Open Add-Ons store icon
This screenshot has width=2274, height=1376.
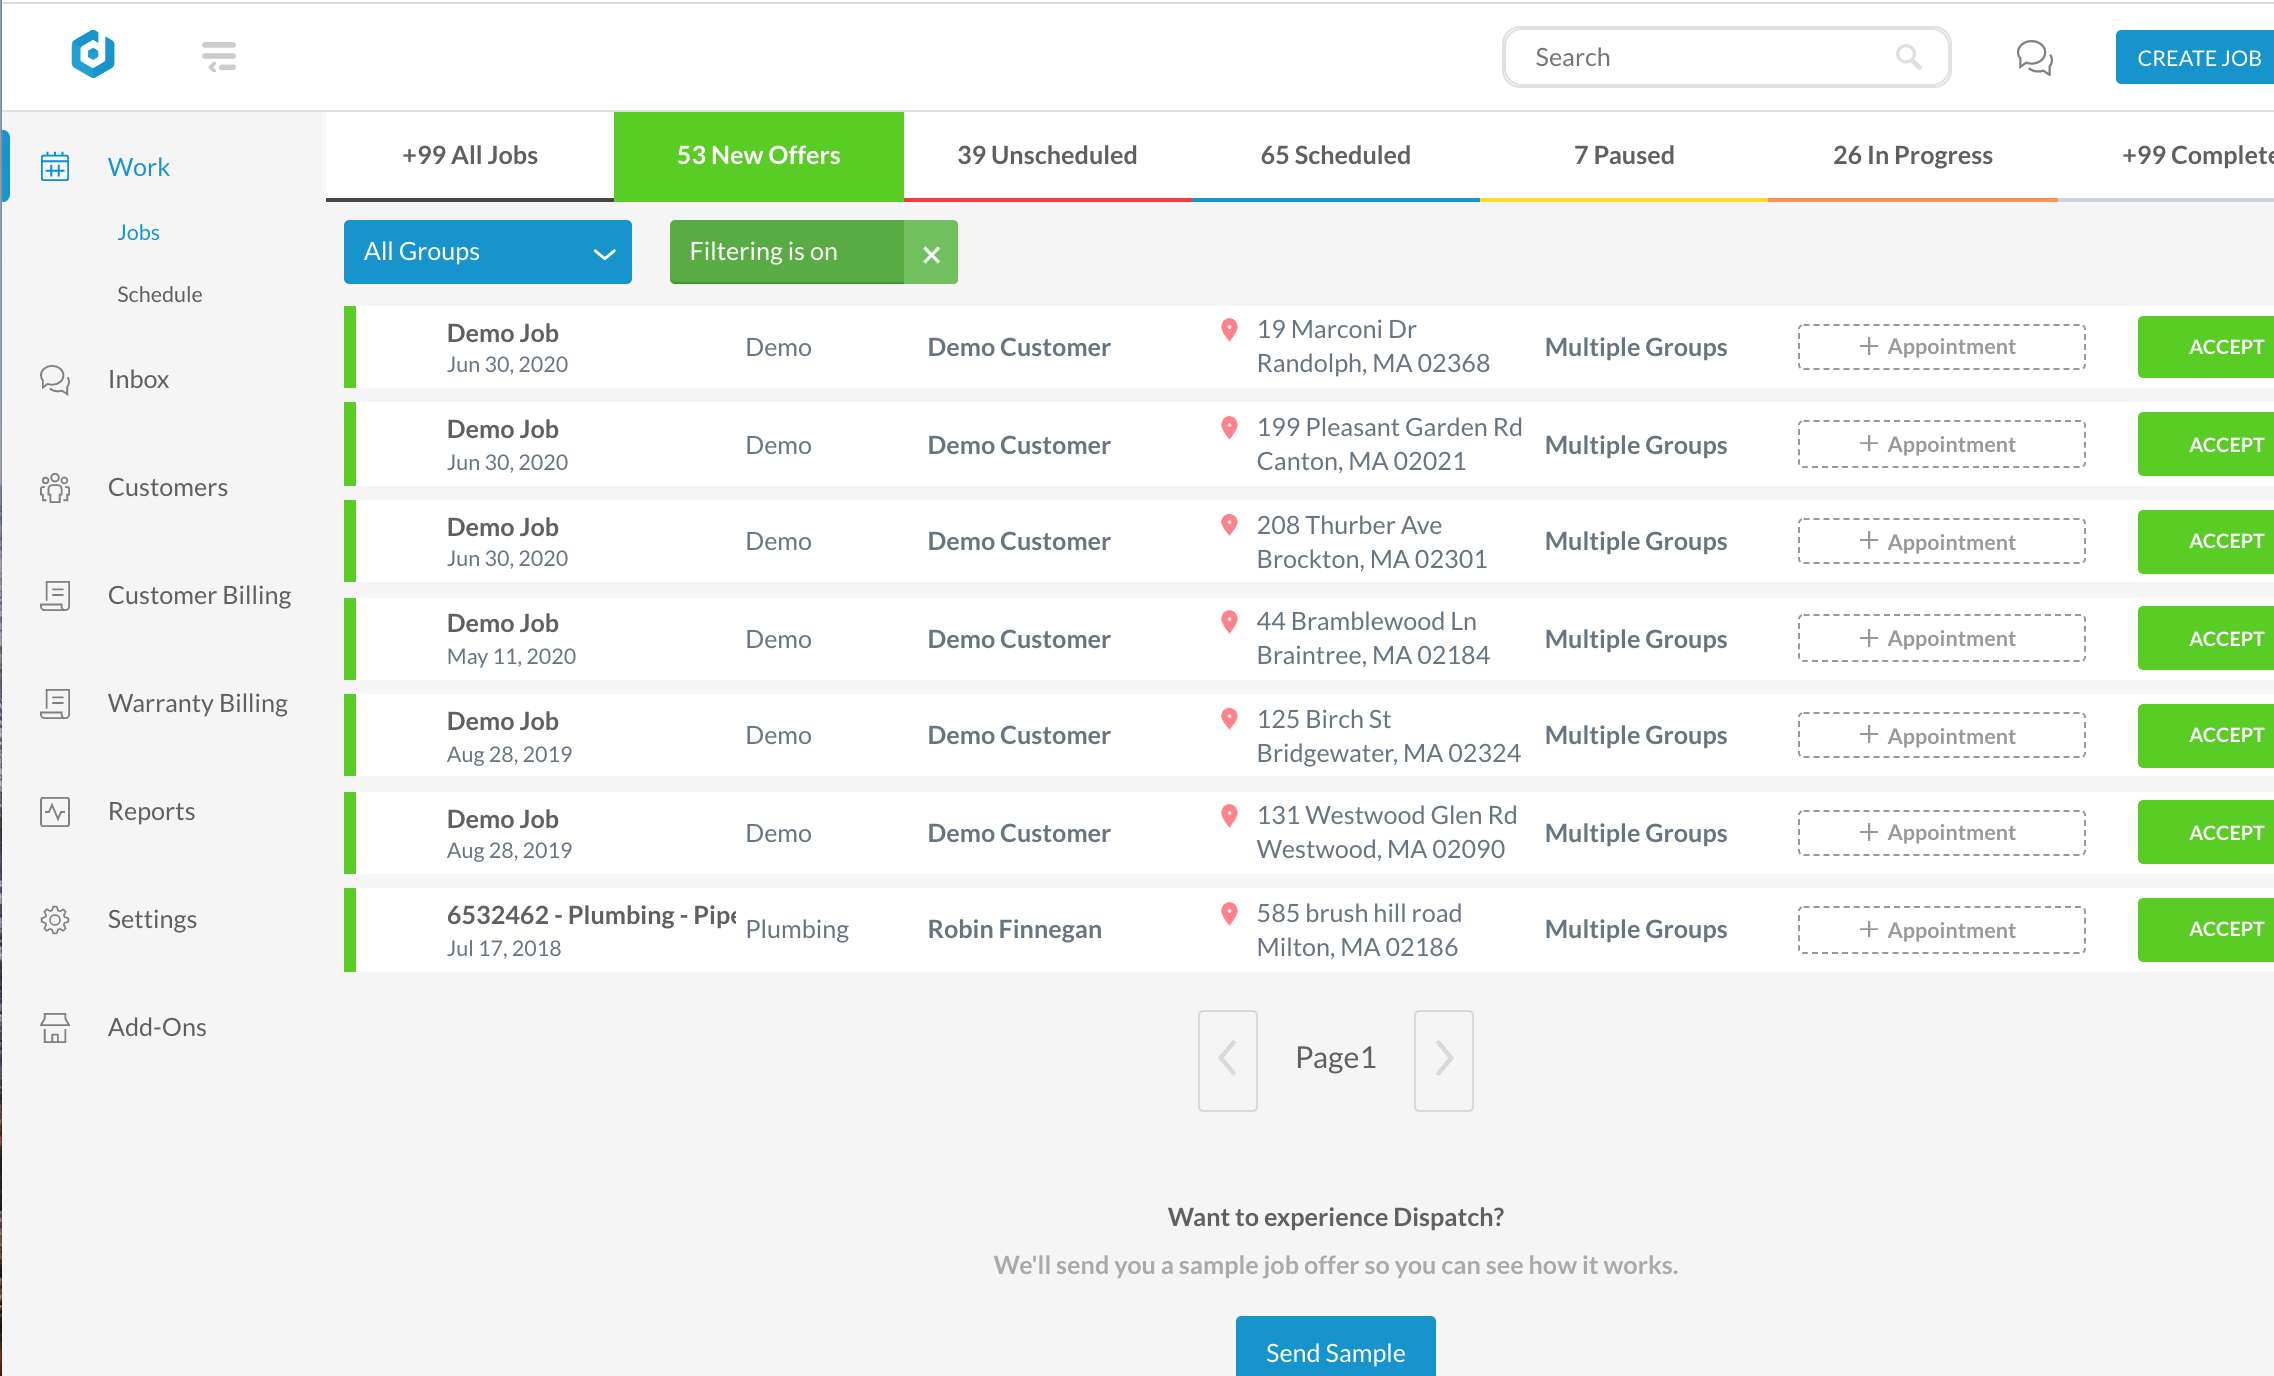[55, 1027]
